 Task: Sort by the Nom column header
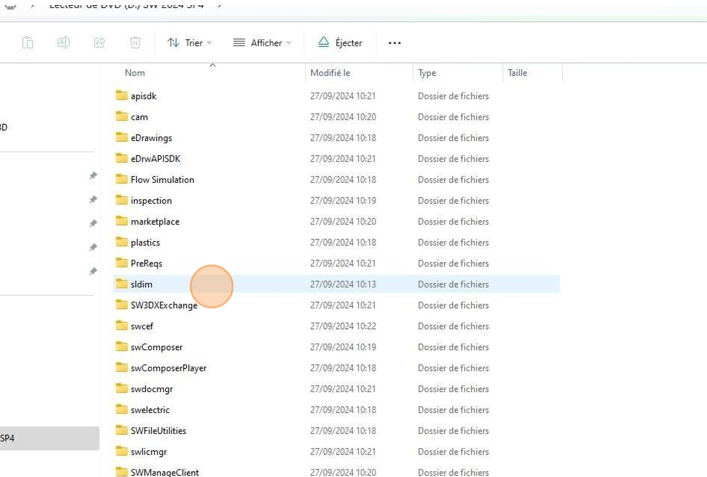(135, 73)
